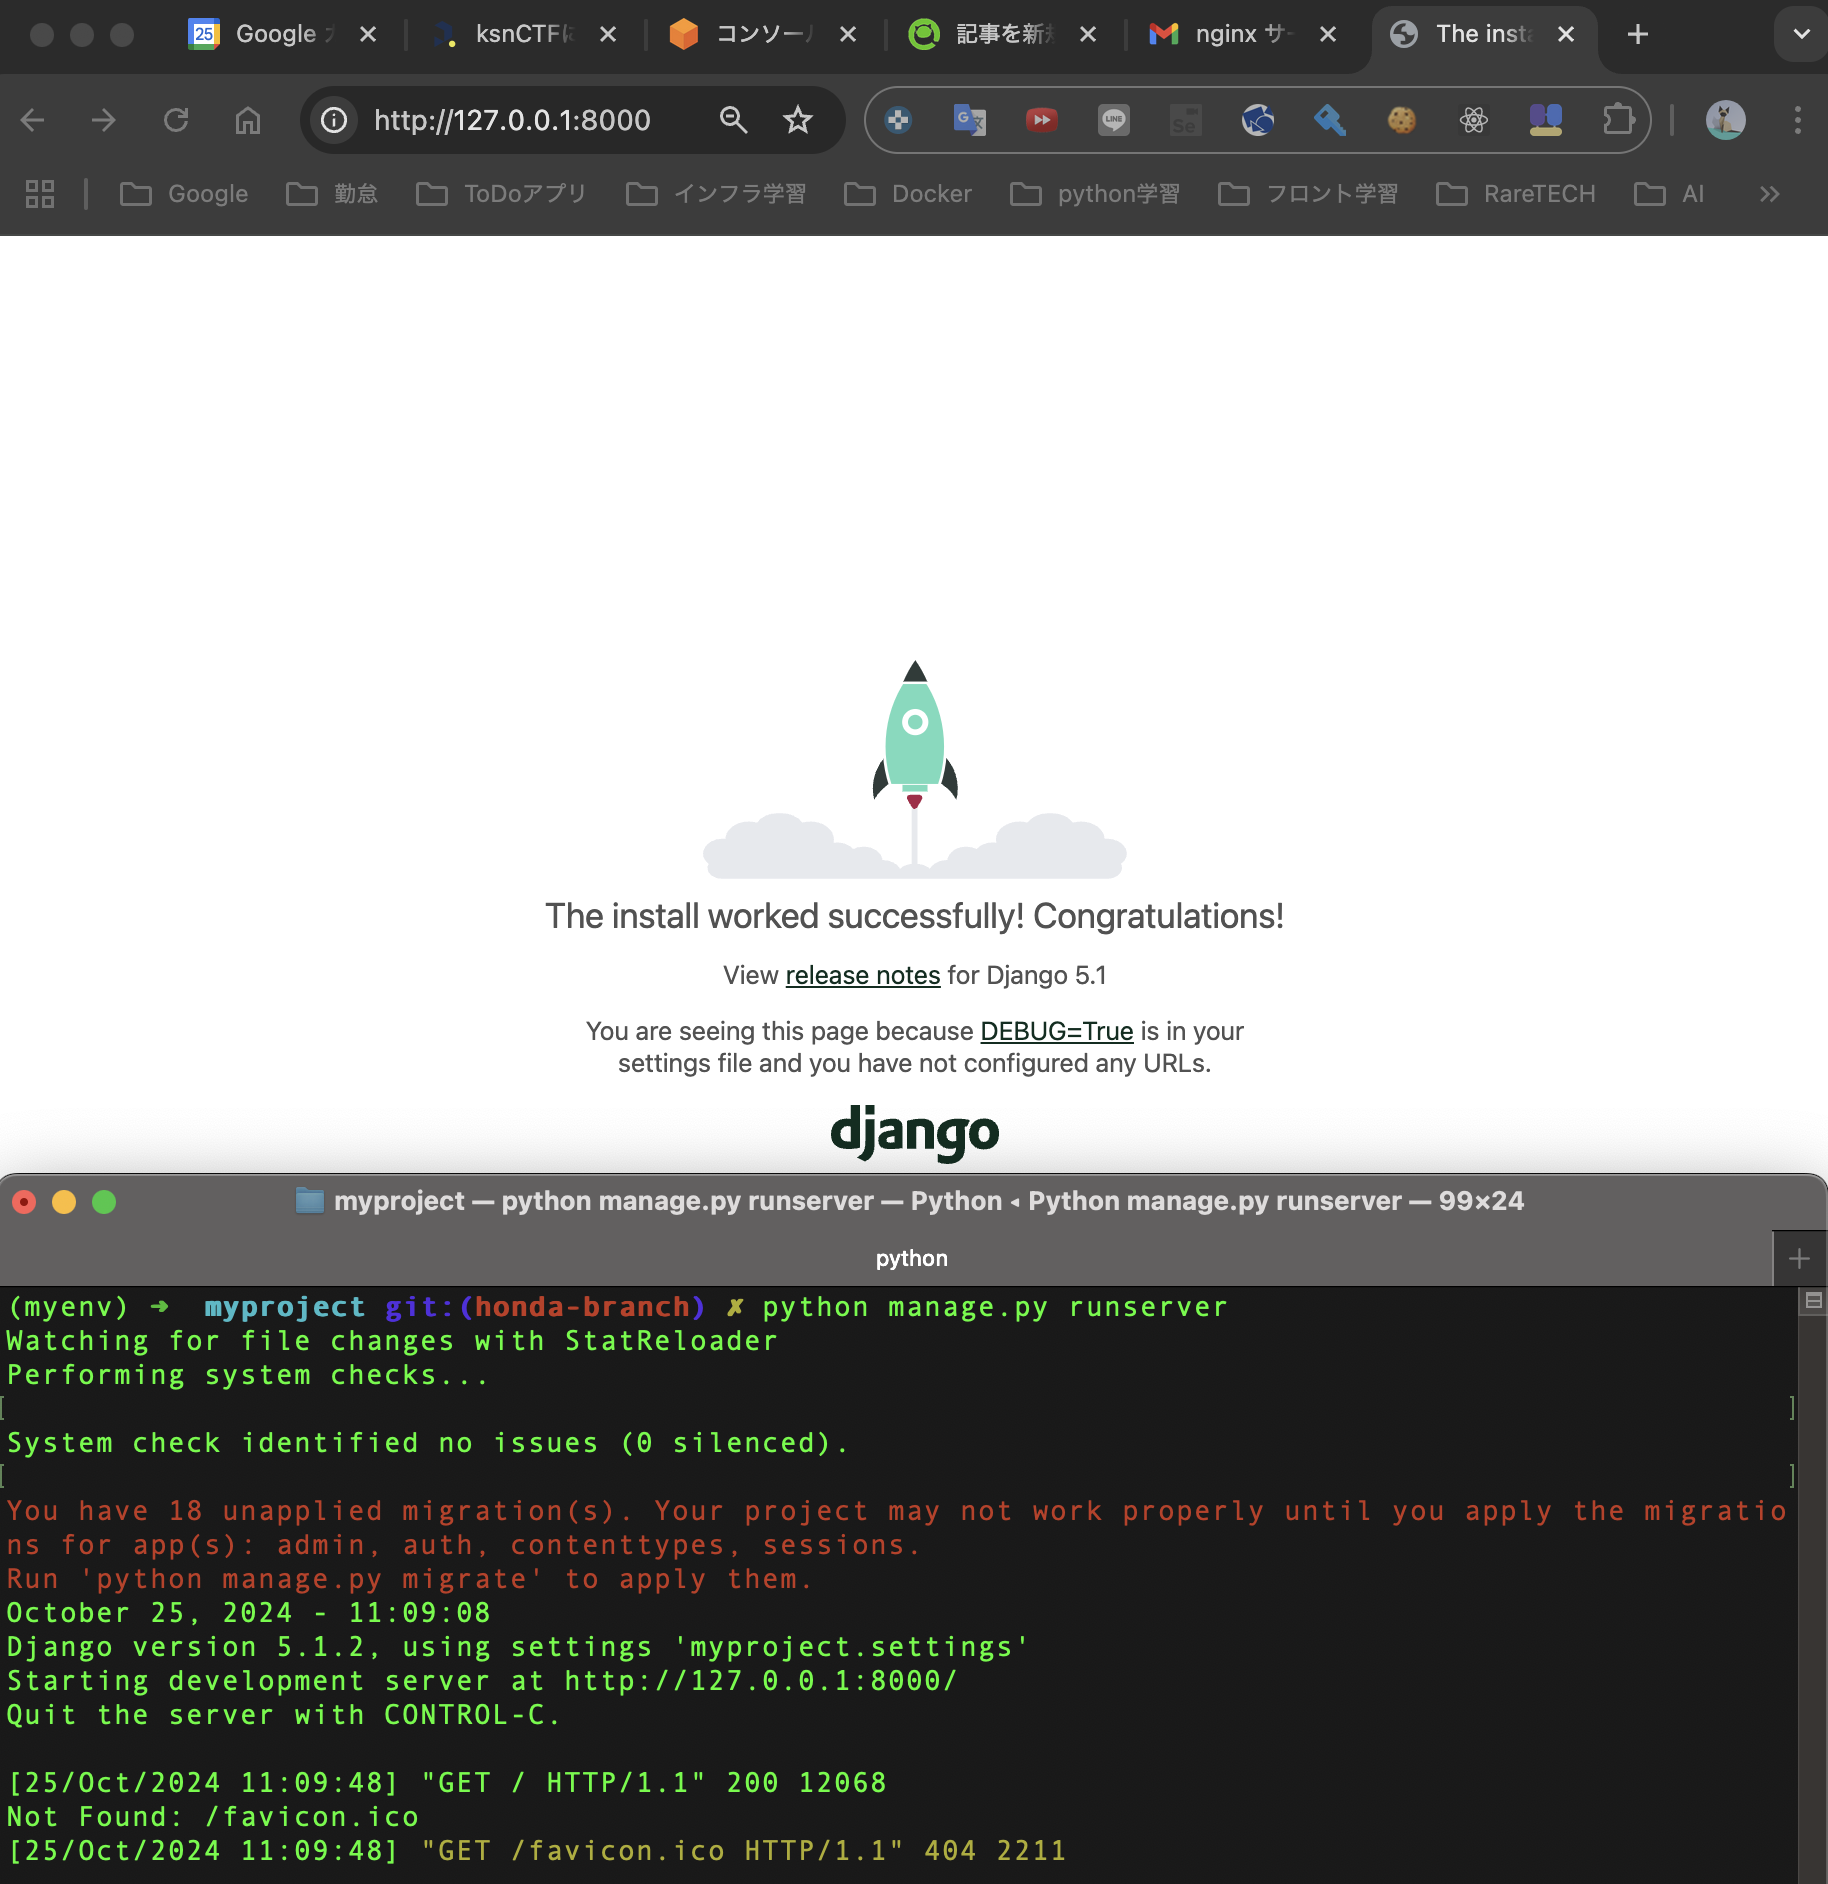Click the purple books extension icon
1828x1884 pixels.
click(1546, 121)
